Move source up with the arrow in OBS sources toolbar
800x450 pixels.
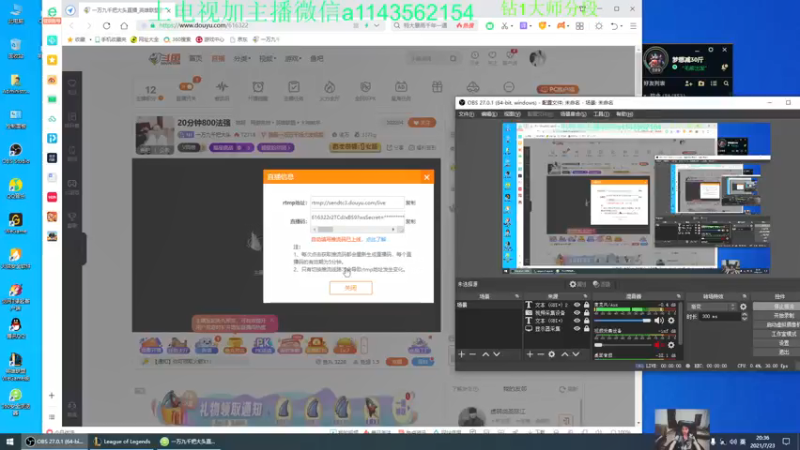click(565, 354)
